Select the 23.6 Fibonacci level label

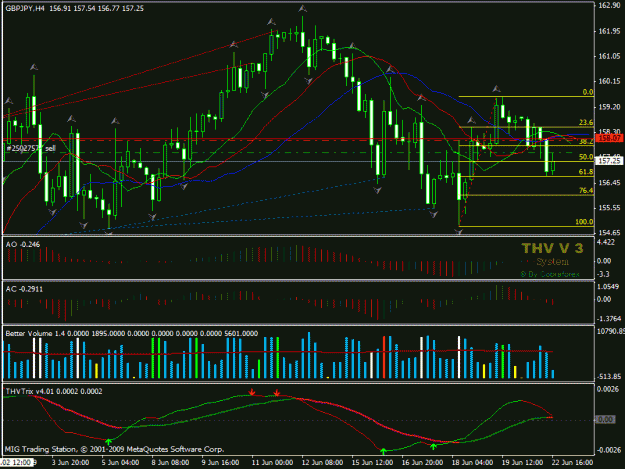586,122
